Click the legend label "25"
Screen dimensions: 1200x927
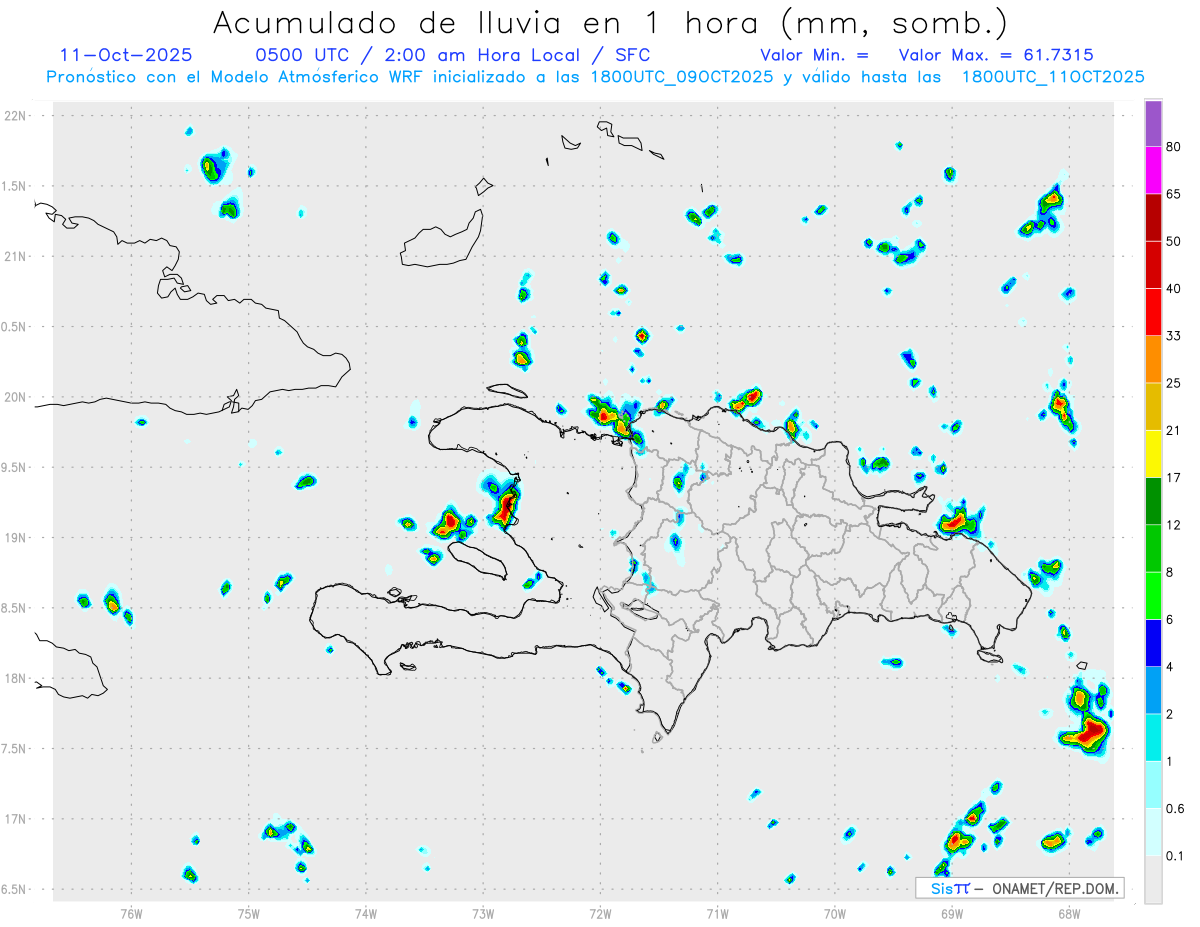click(x=1174, y=383)
